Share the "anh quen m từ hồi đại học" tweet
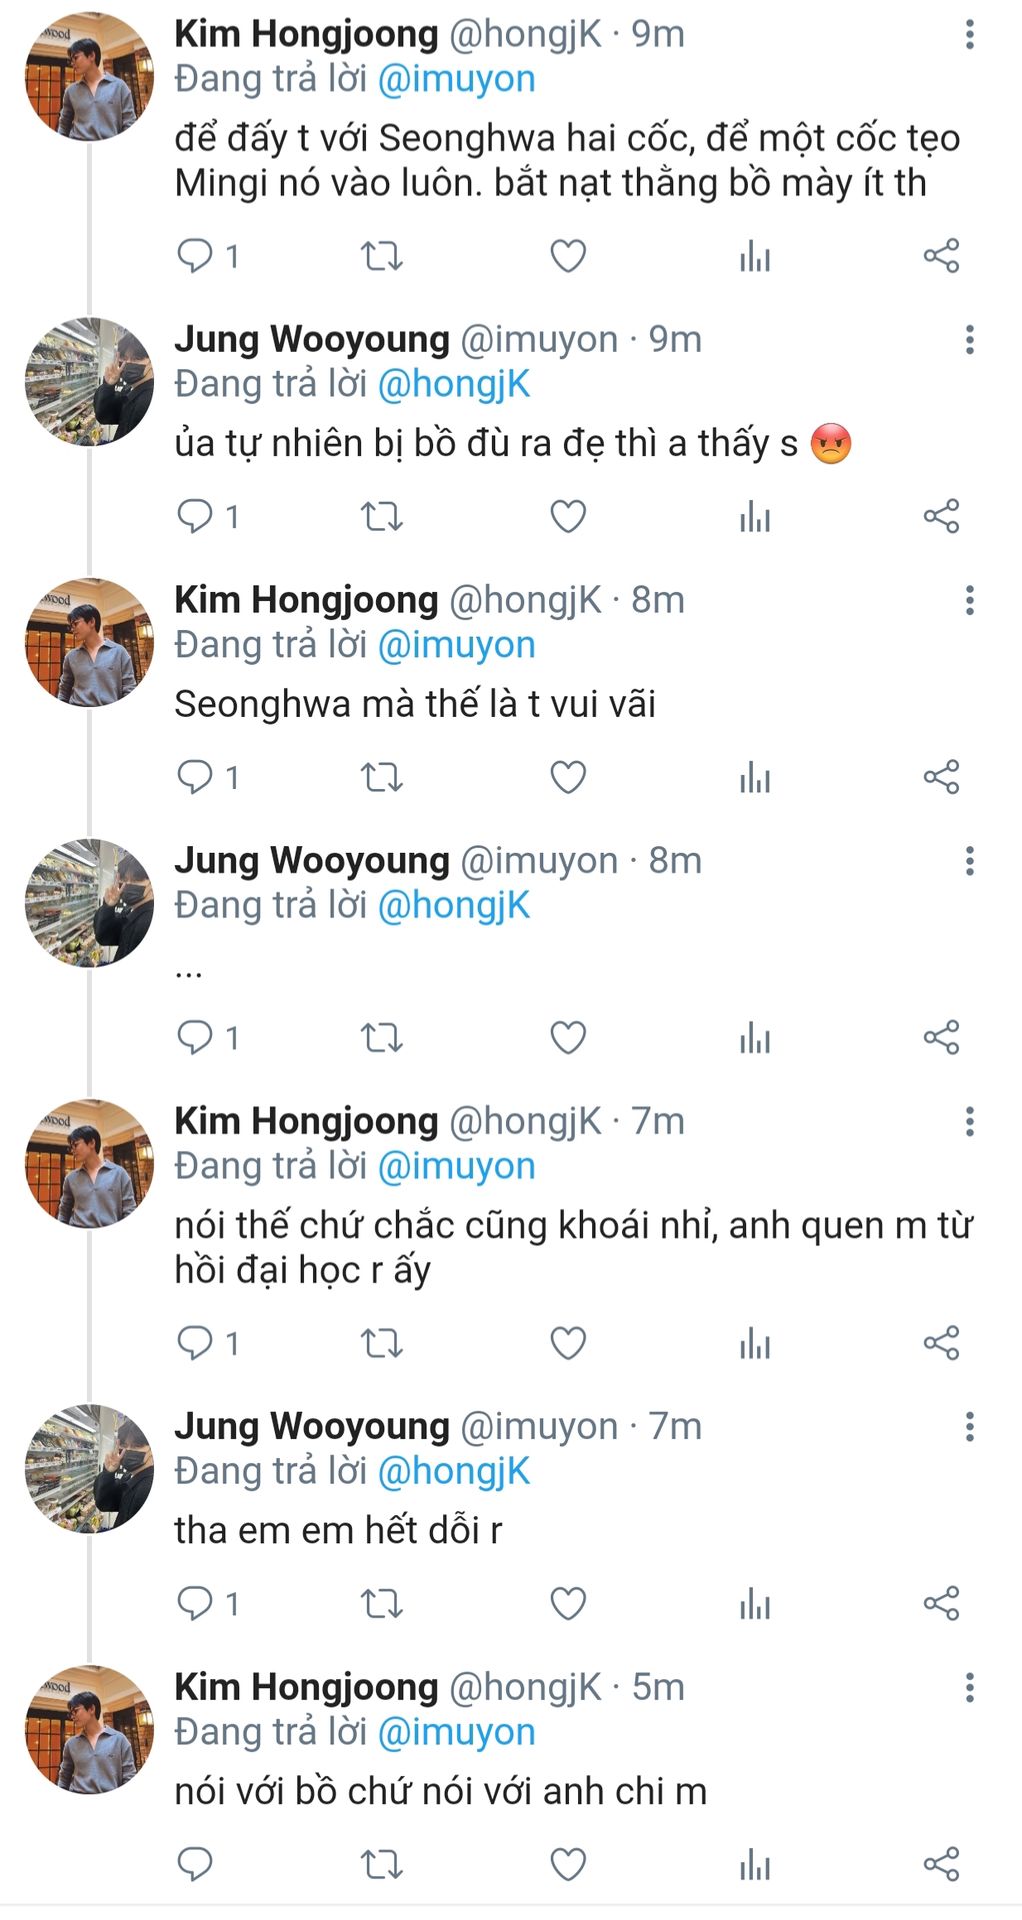This screenshot has height=1920, width=1022. tap(941, 1342)
